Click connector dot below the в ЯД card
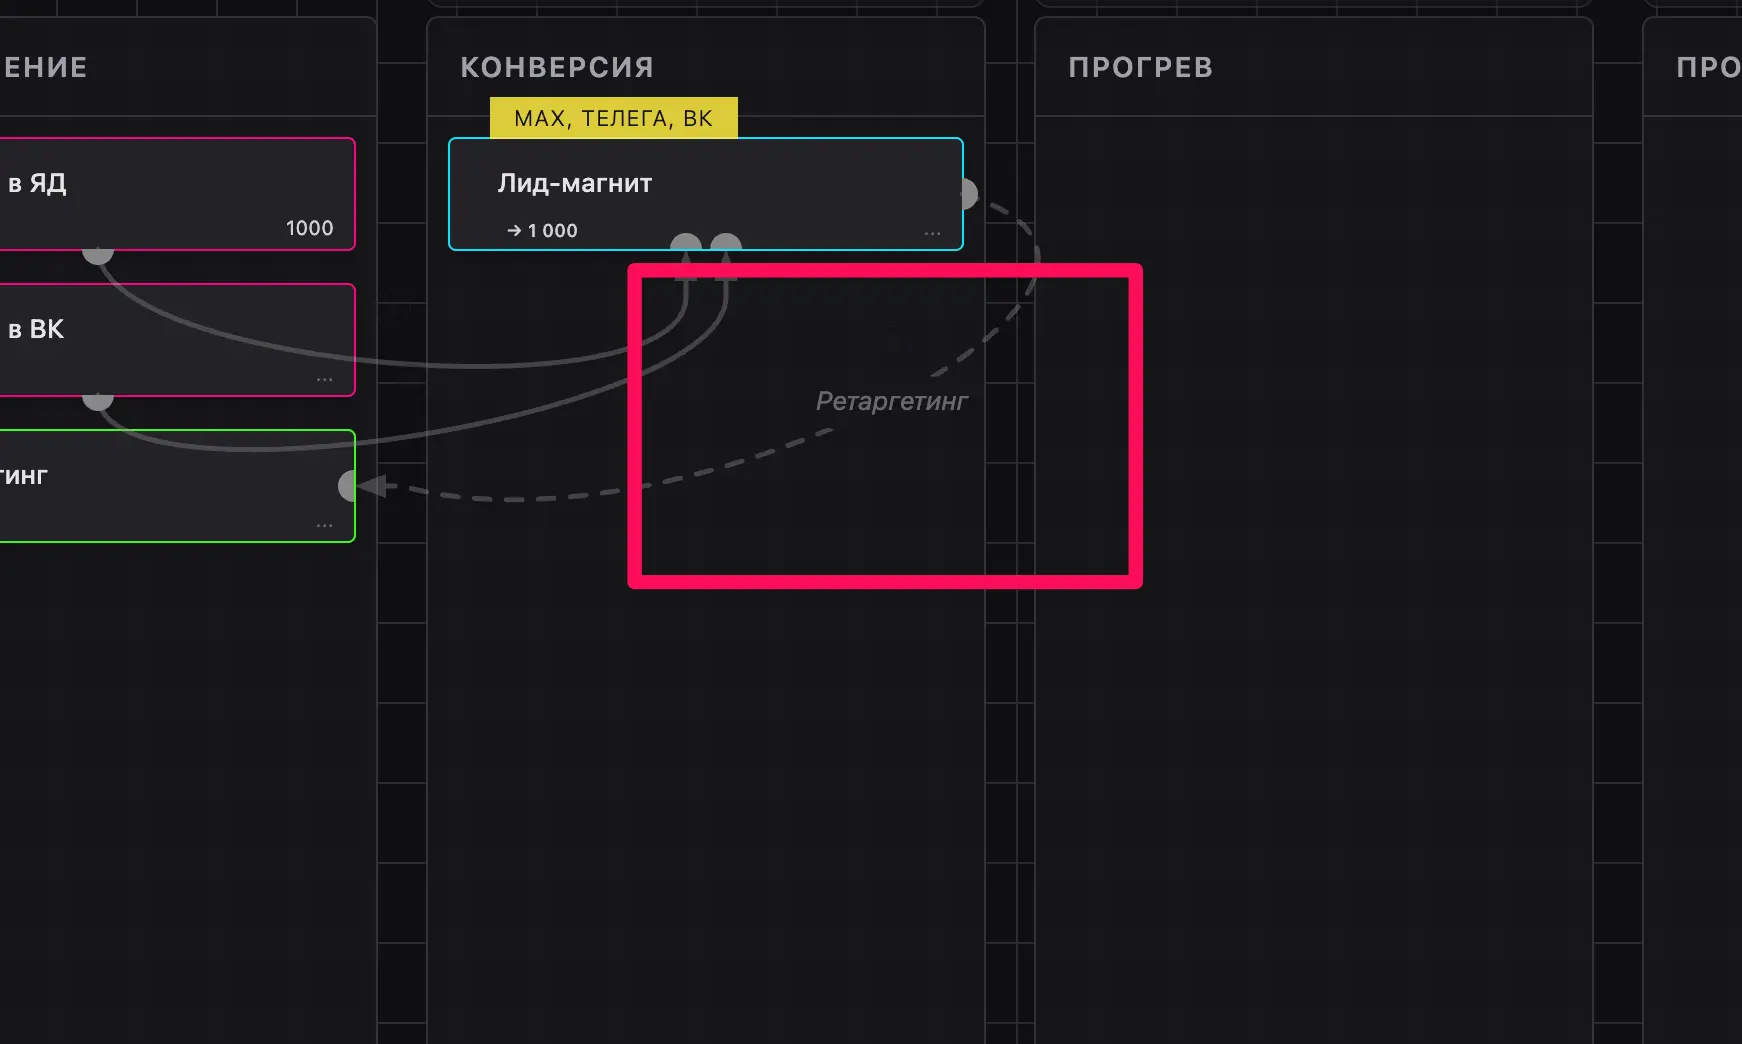 tap(97, 254)
